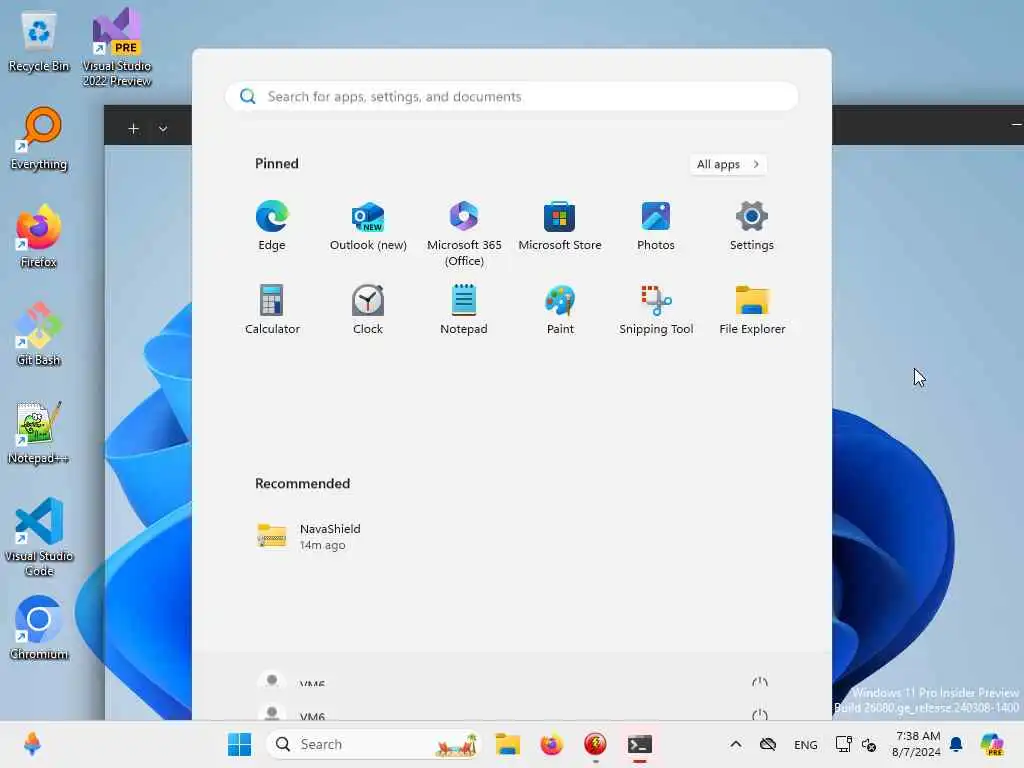Screen dimensions: 1024x768
Task: Open Notepad from pinned apps
Action: click(464, 310)
